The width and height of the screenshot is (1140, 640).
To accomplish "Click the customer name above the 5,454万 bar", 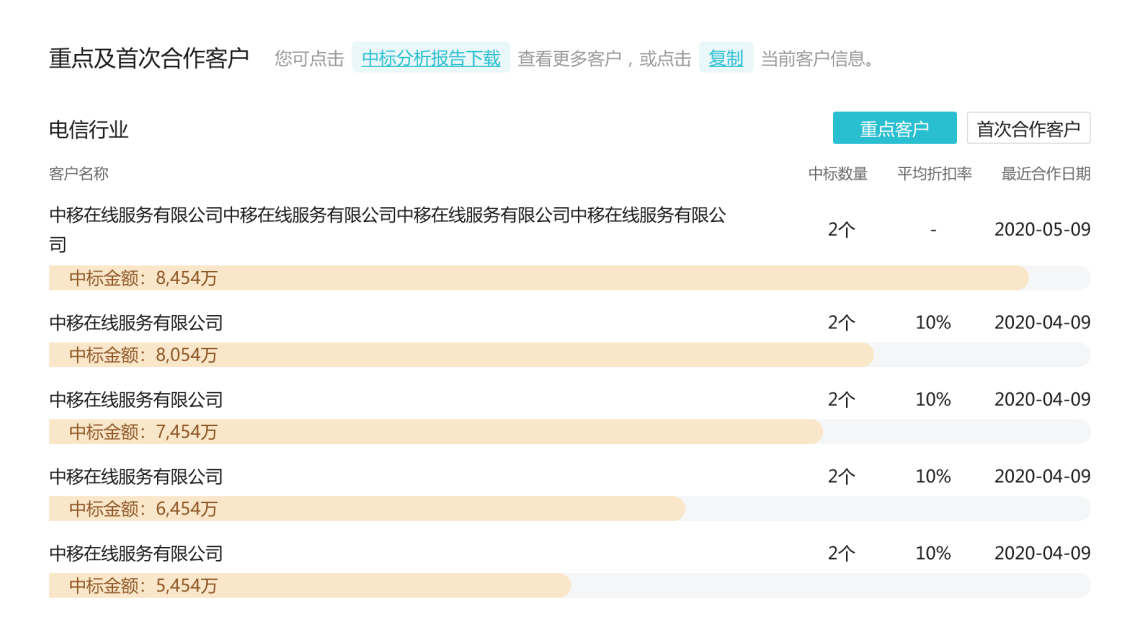I will click(x=136, y=554).
